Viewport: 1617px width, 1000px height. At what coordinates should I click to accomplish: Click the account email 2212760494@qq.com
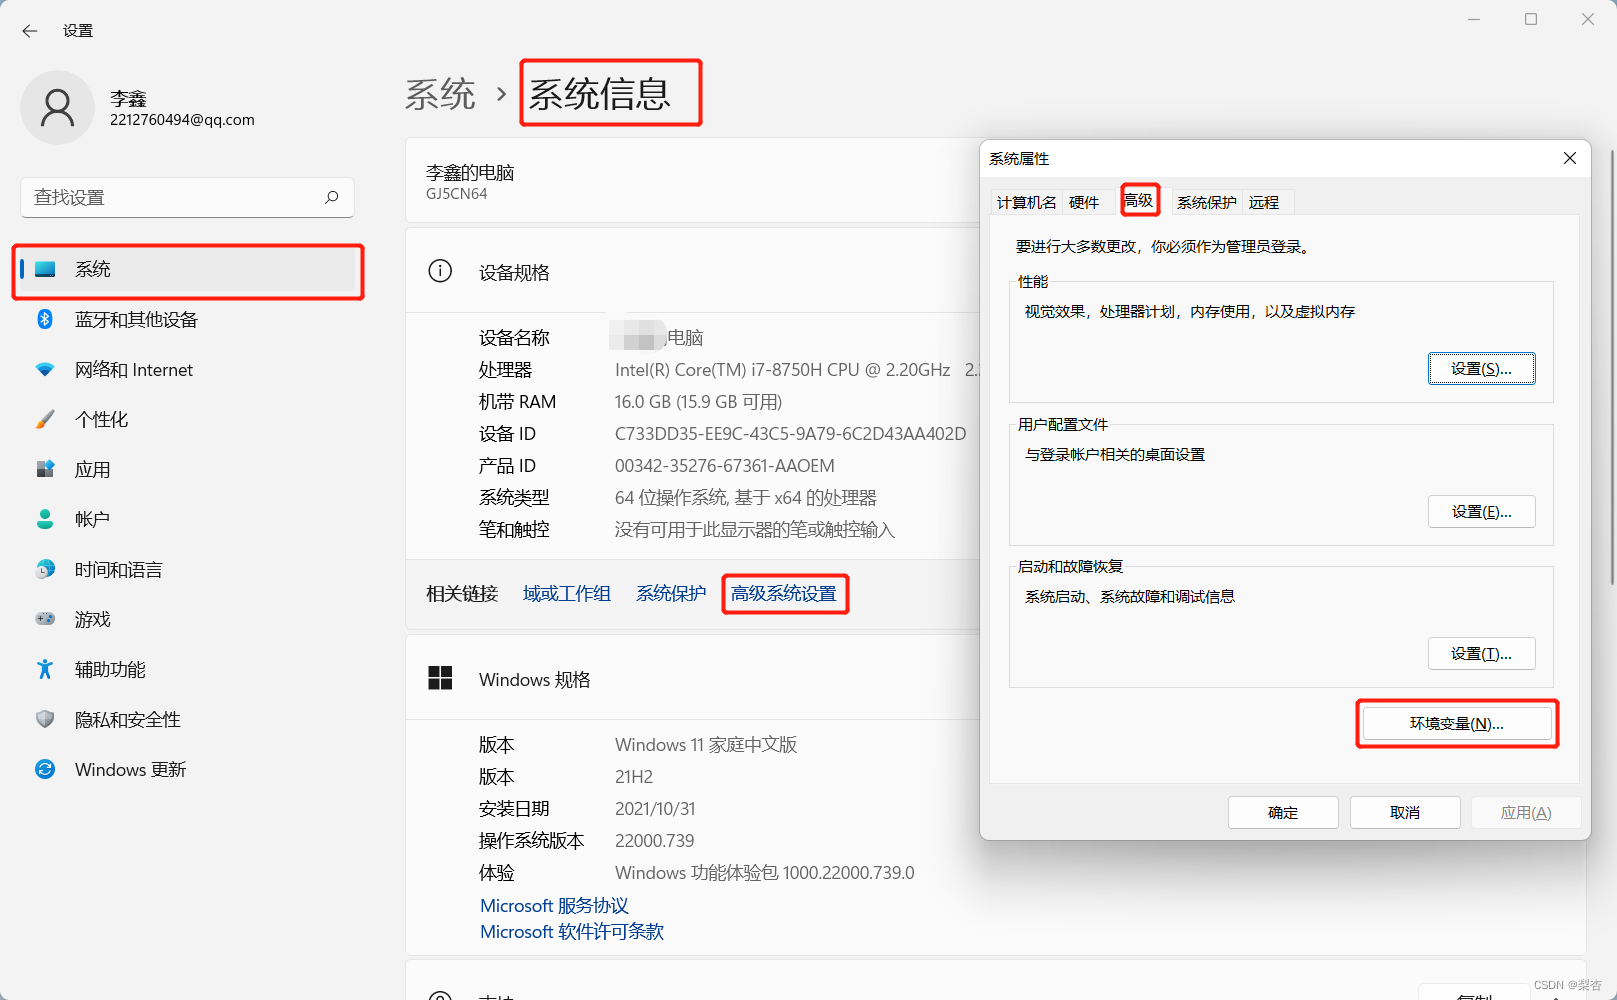[x=182, y=119]
